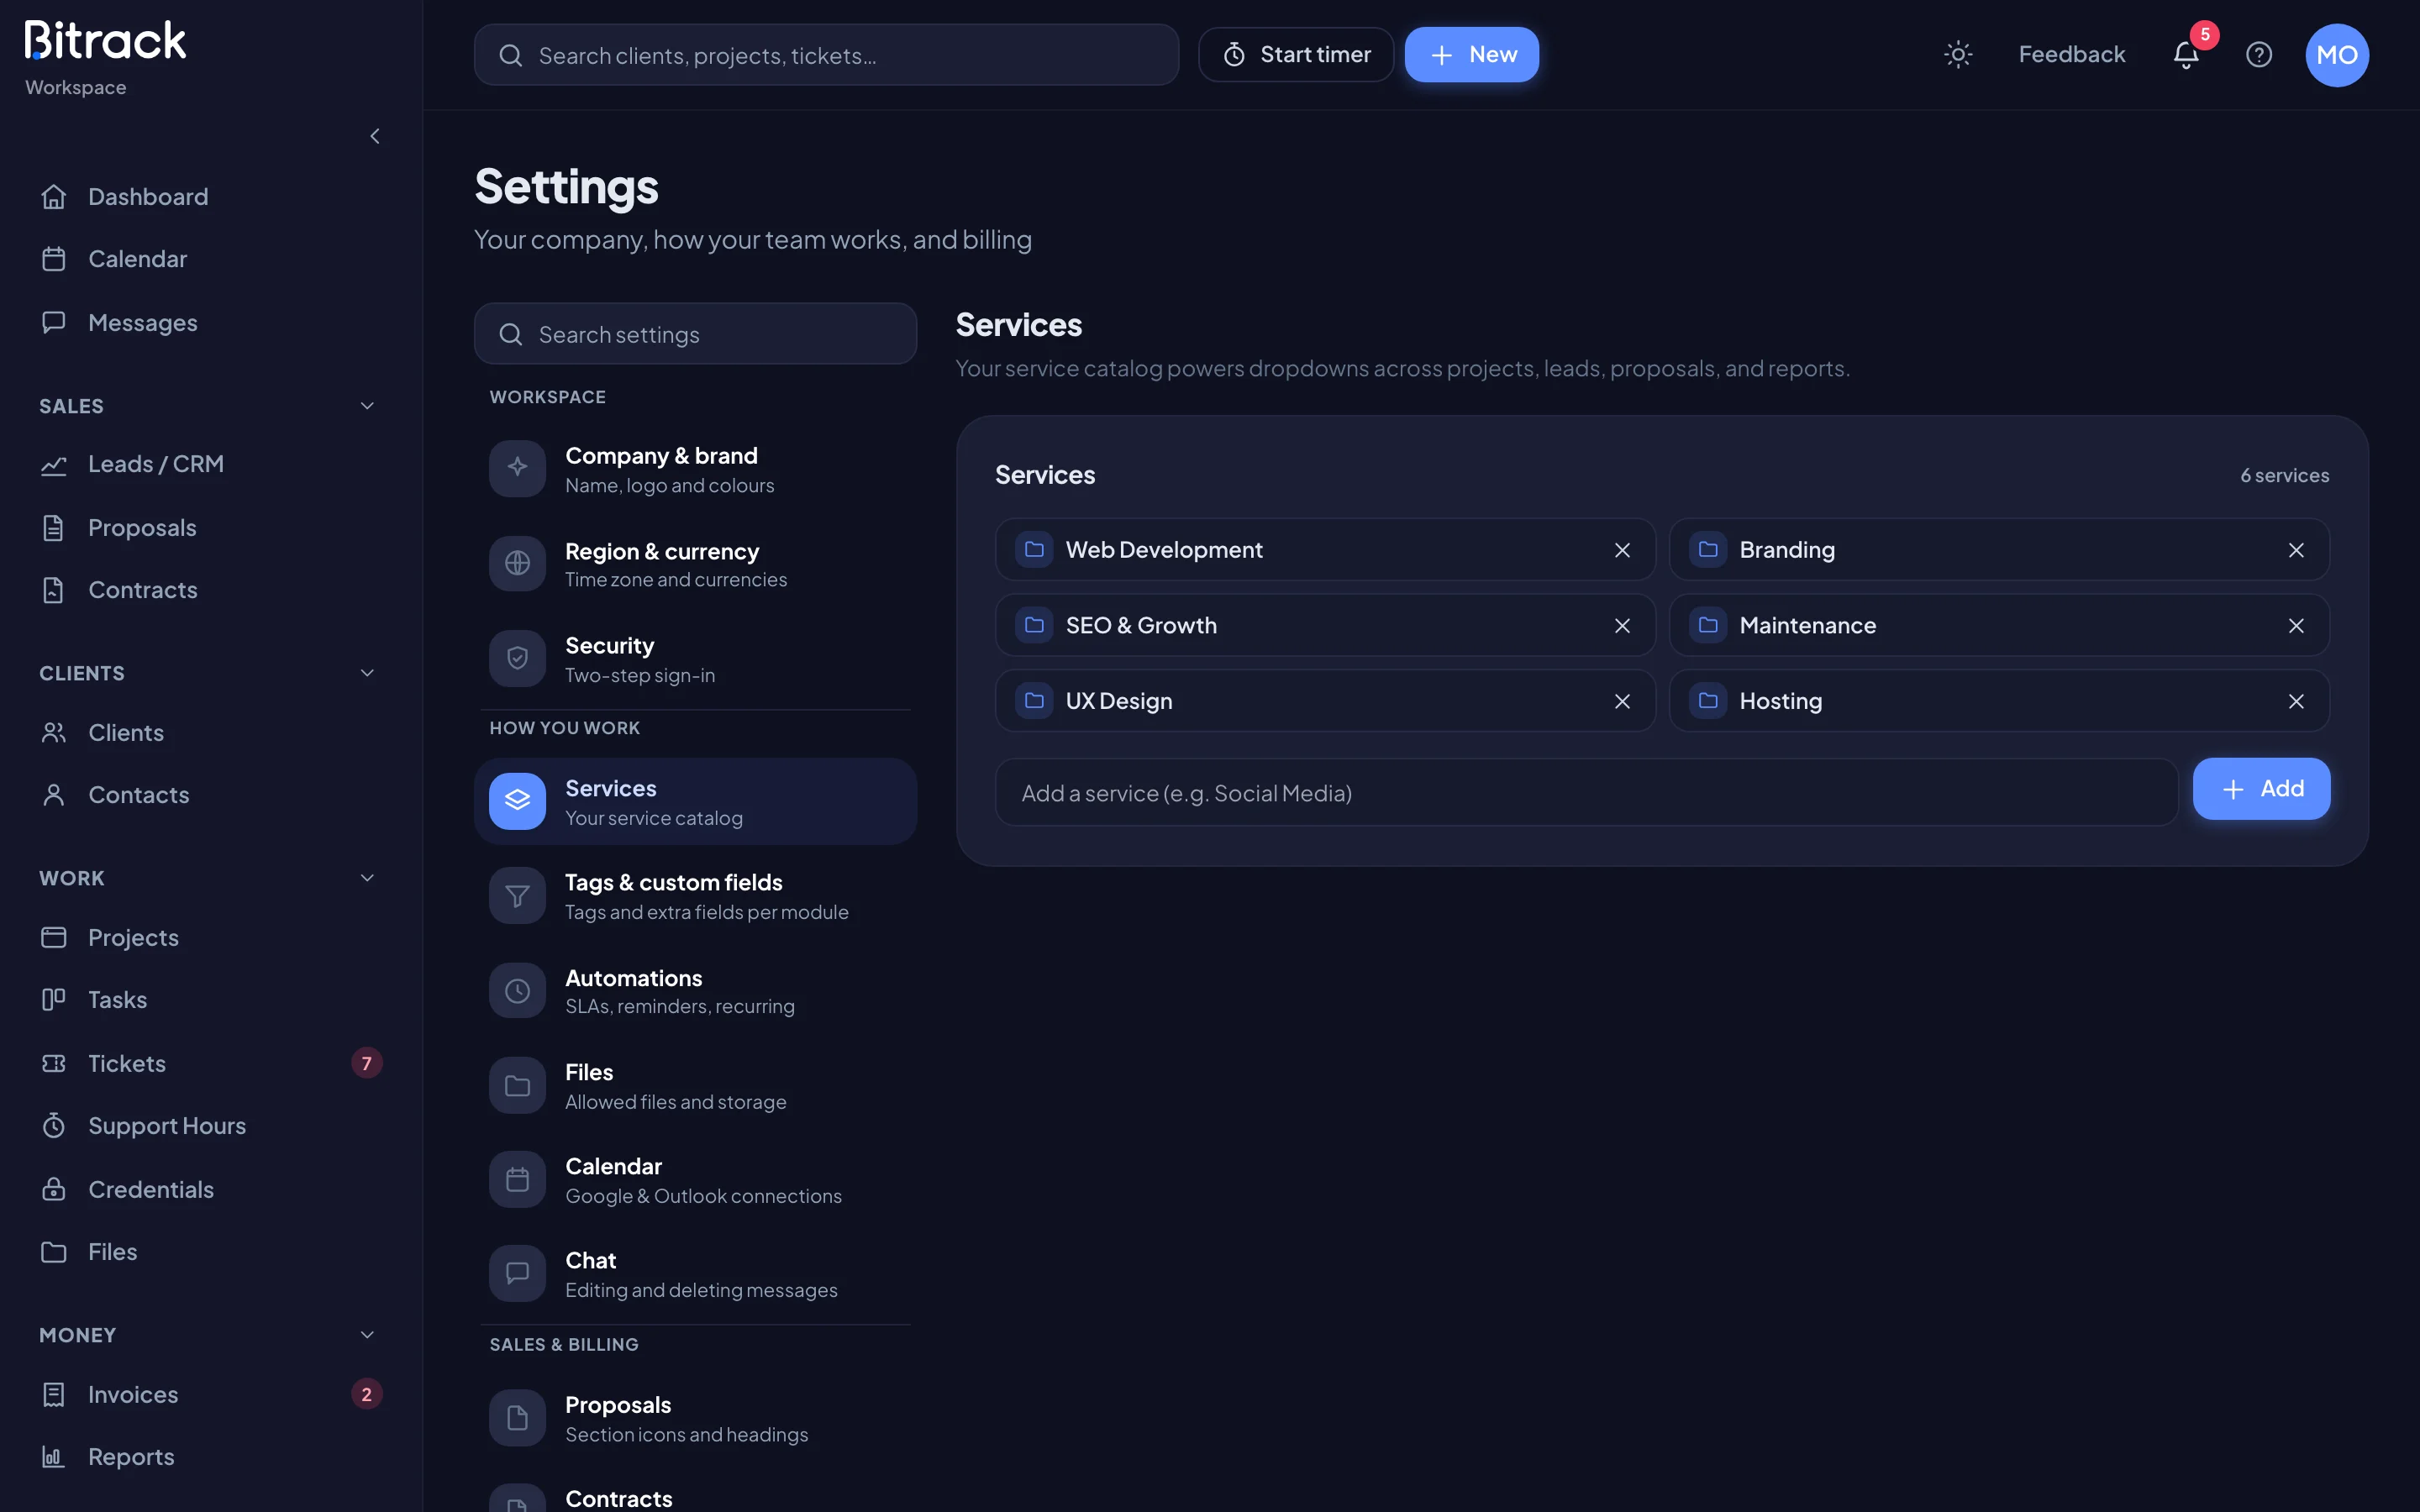Focus the Search settings field
The height and width of the screenshot is (1512, 2420).
pos(695,334)
